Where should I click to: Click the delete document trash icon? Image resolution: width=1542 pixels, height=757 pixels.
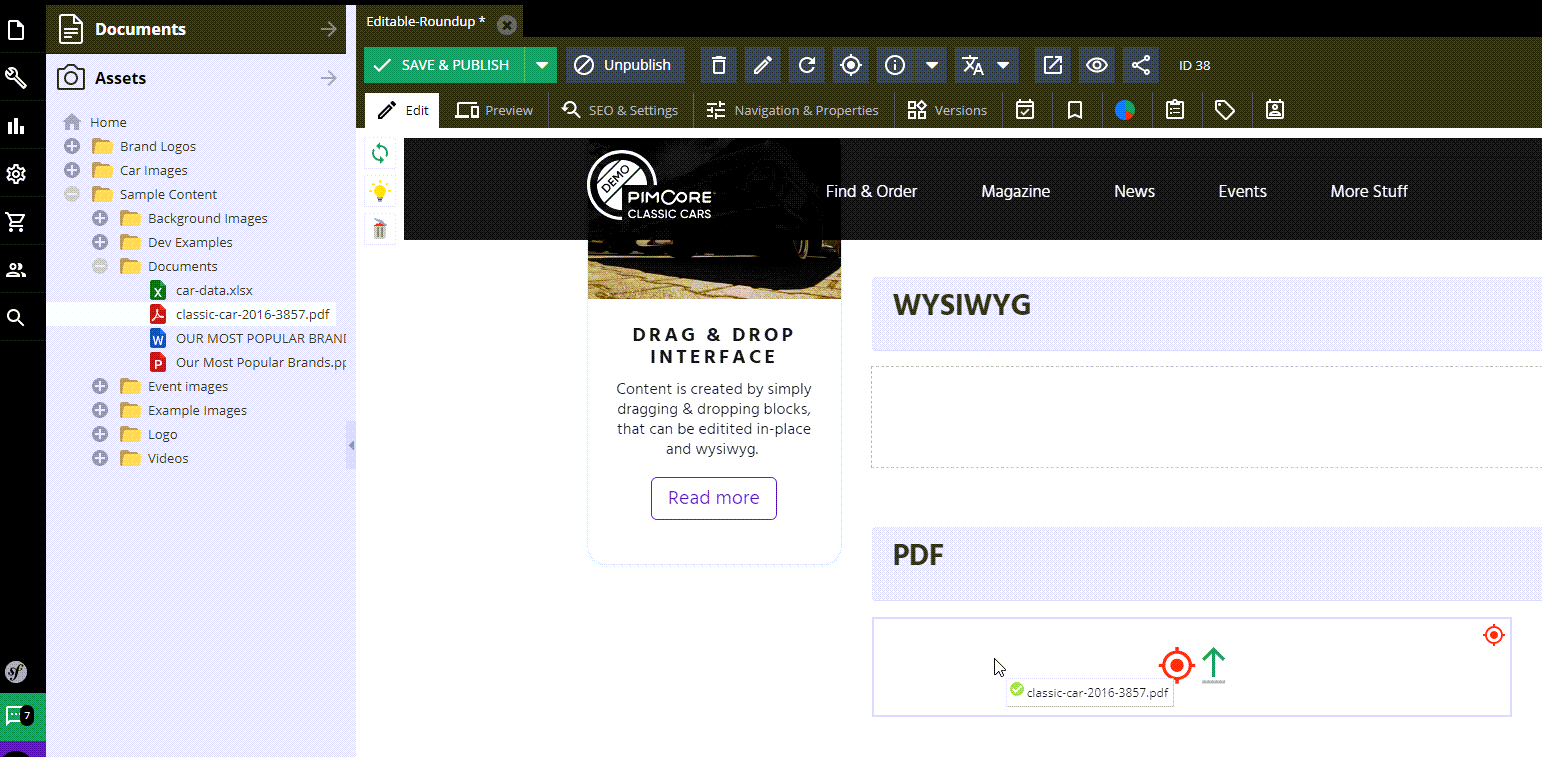tap(719, 65)
